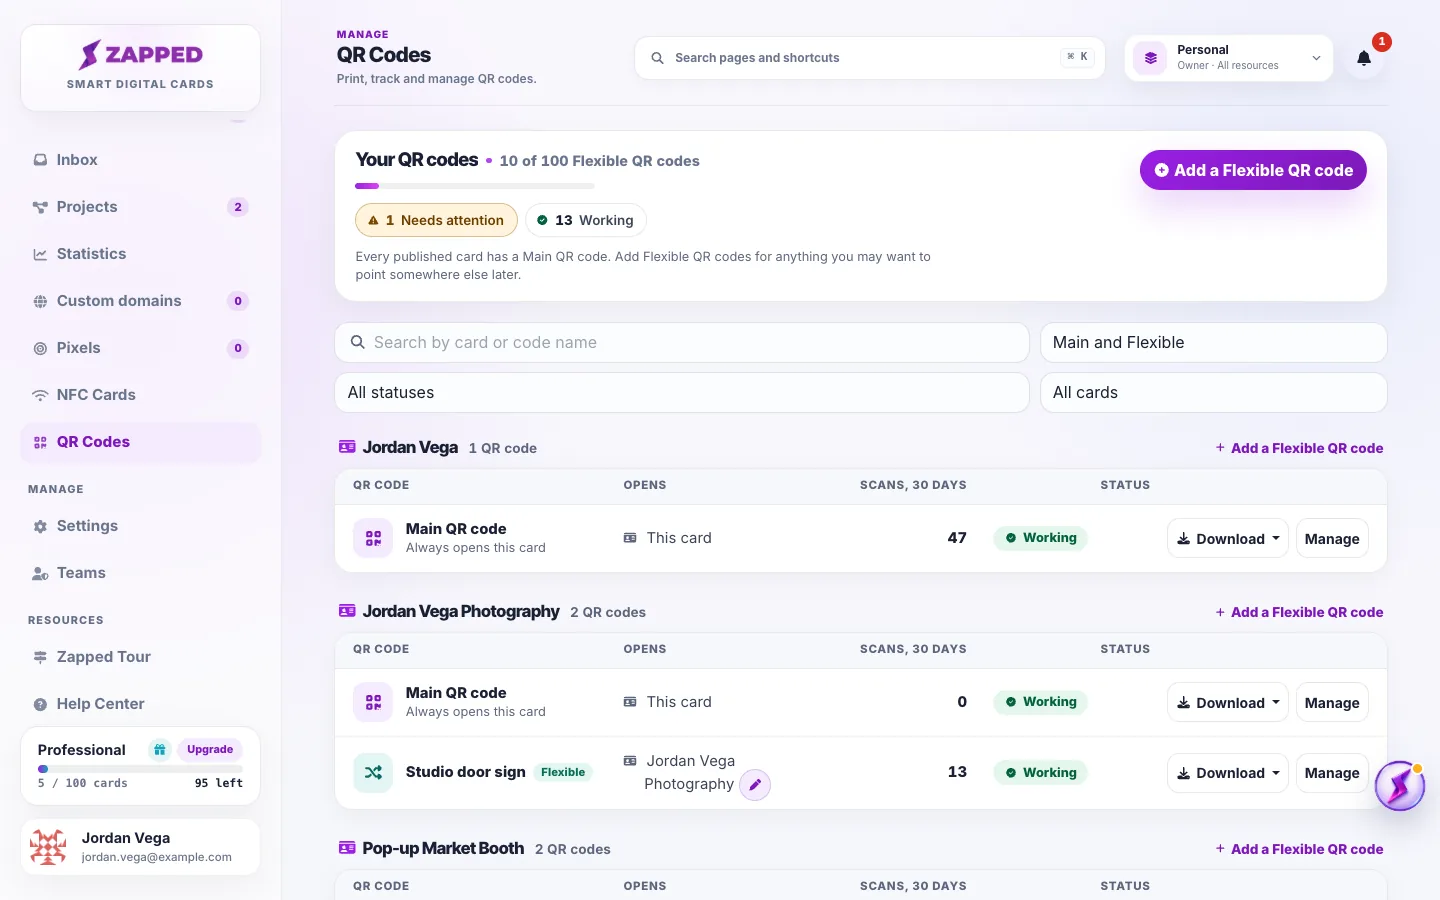Click the Studio door sign shuffle icon
This screenshot has height=900, width=1440.
pos(373,773)
